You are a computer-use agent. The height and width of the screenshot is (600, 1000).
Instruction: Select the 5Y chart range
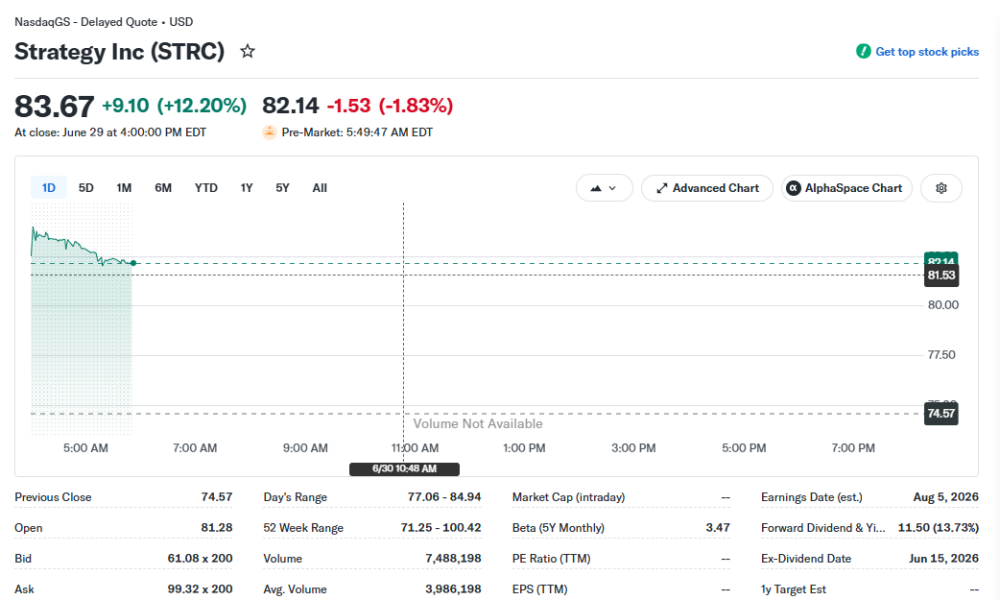point(283,188)
